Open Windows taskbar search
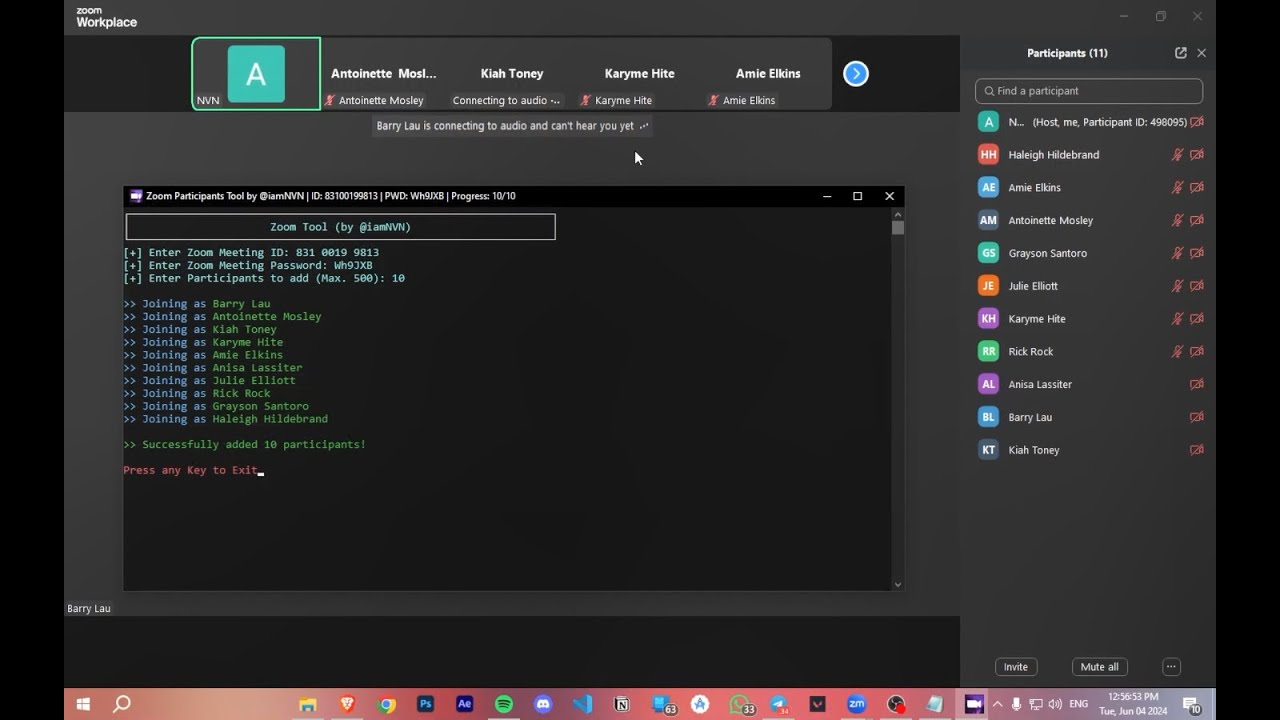 (x=122, y=704)
